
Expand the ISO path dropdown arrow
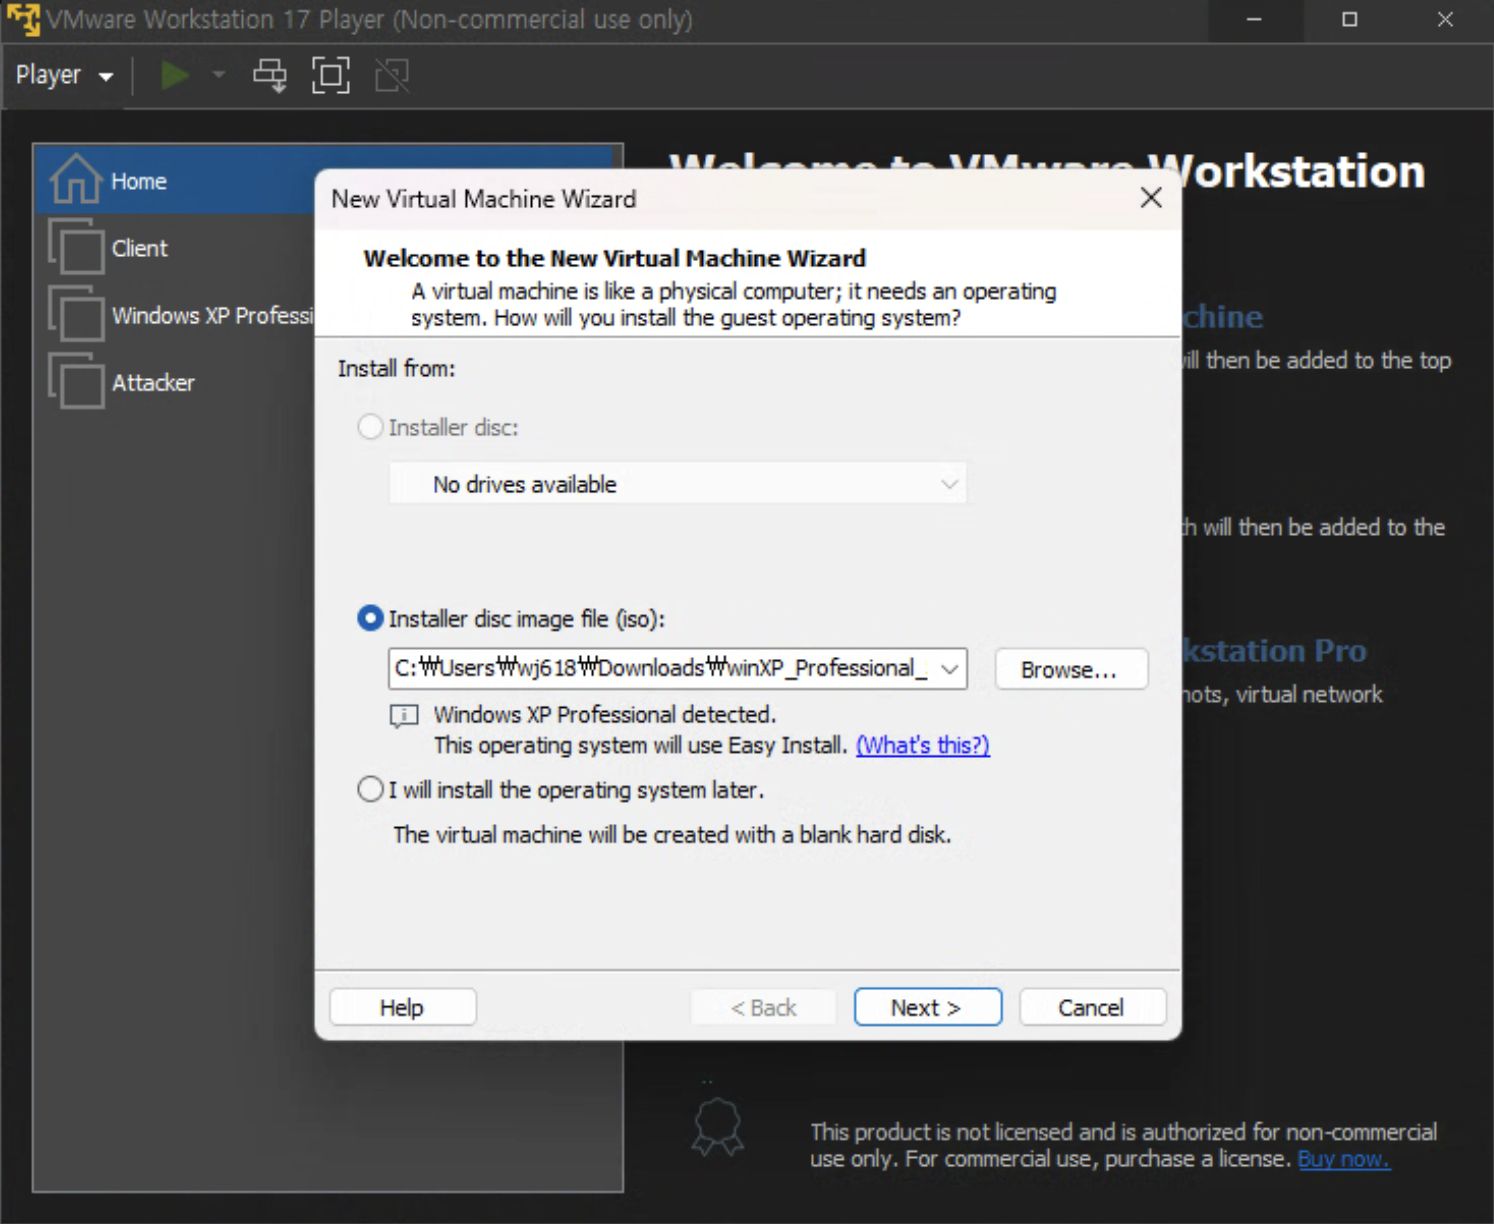[x=949, y=668]
